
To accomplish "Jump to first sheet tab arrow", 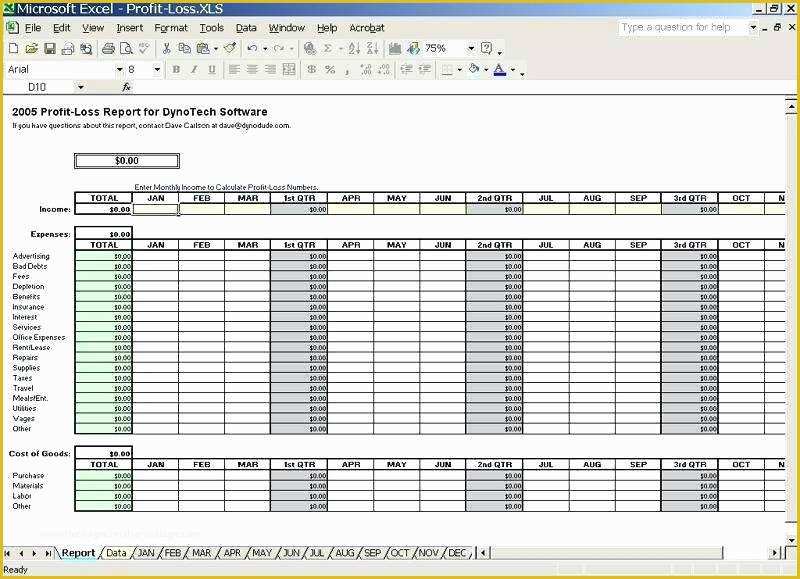I will click(x=8, y=553).
